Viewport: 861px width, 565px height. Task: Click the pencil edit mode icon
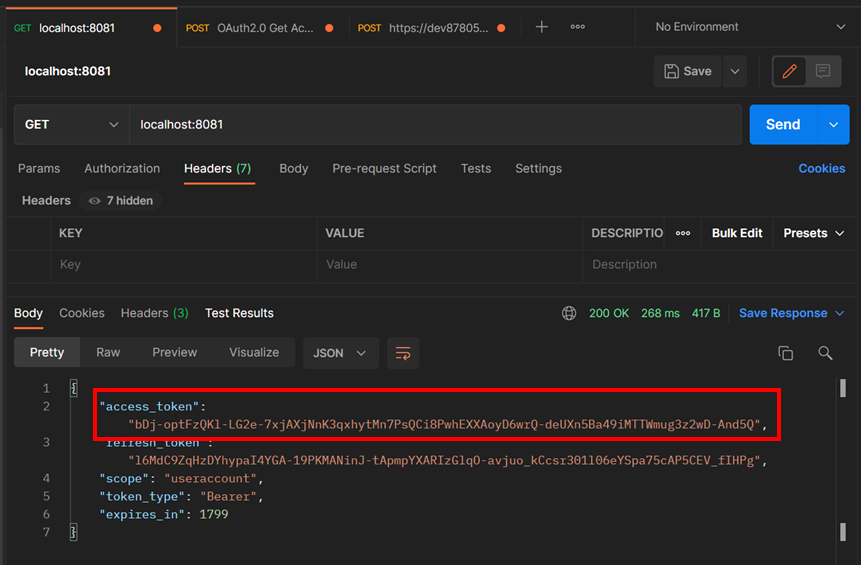789,71
